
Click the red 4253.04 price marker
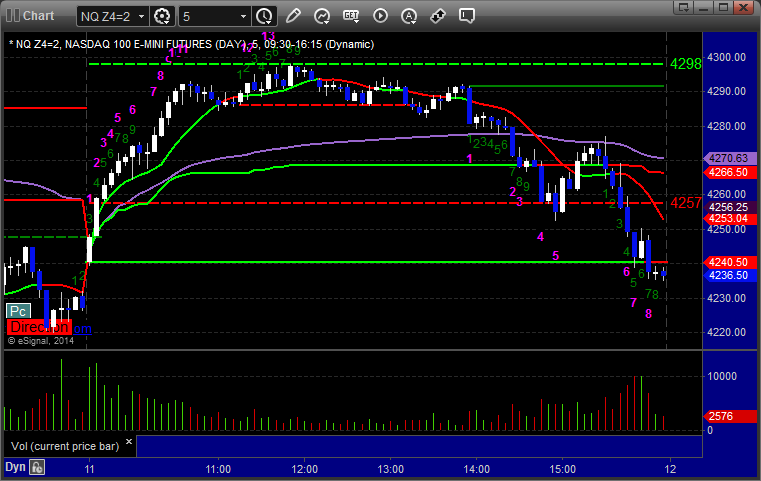[x=729, y=218]
